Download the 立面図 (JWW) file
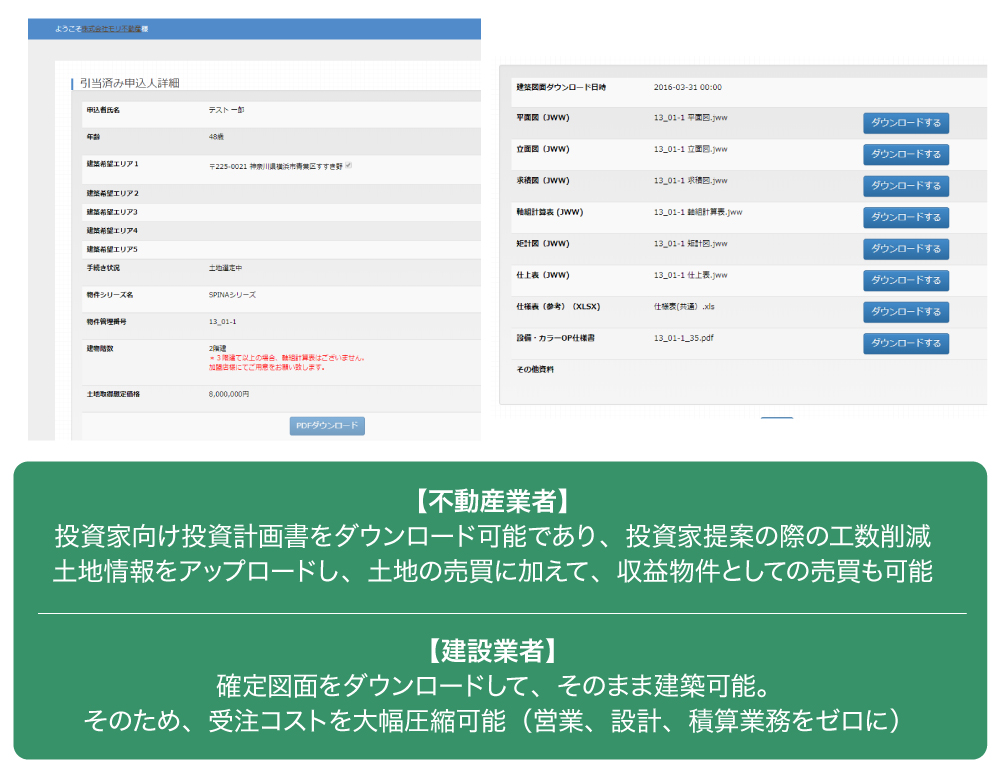 [906, 154]
